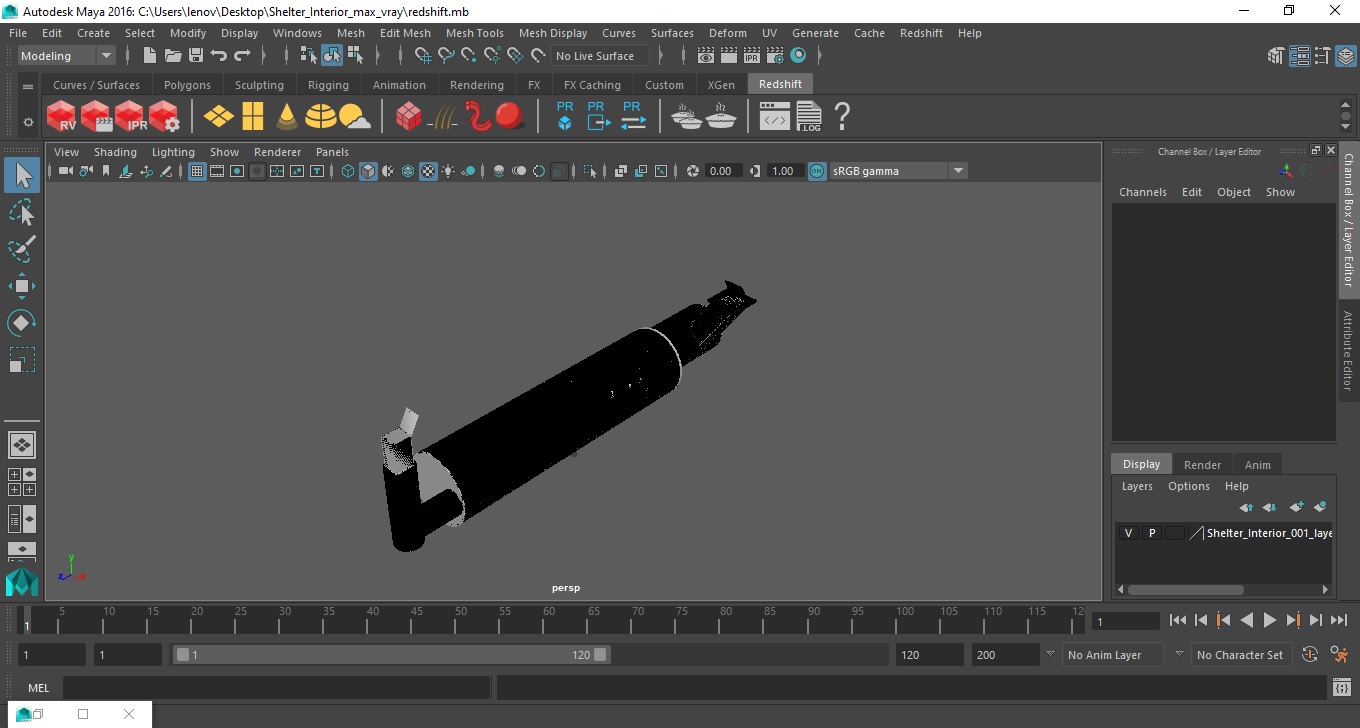The height and width of the screenshot is (728, 1360).
Task: Switch to the Anim layer tab
Action: pos(1257,465)
